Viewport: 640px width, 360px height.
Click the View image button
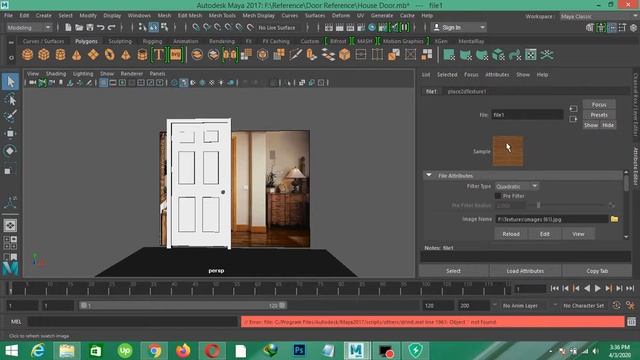coord(578,234)
